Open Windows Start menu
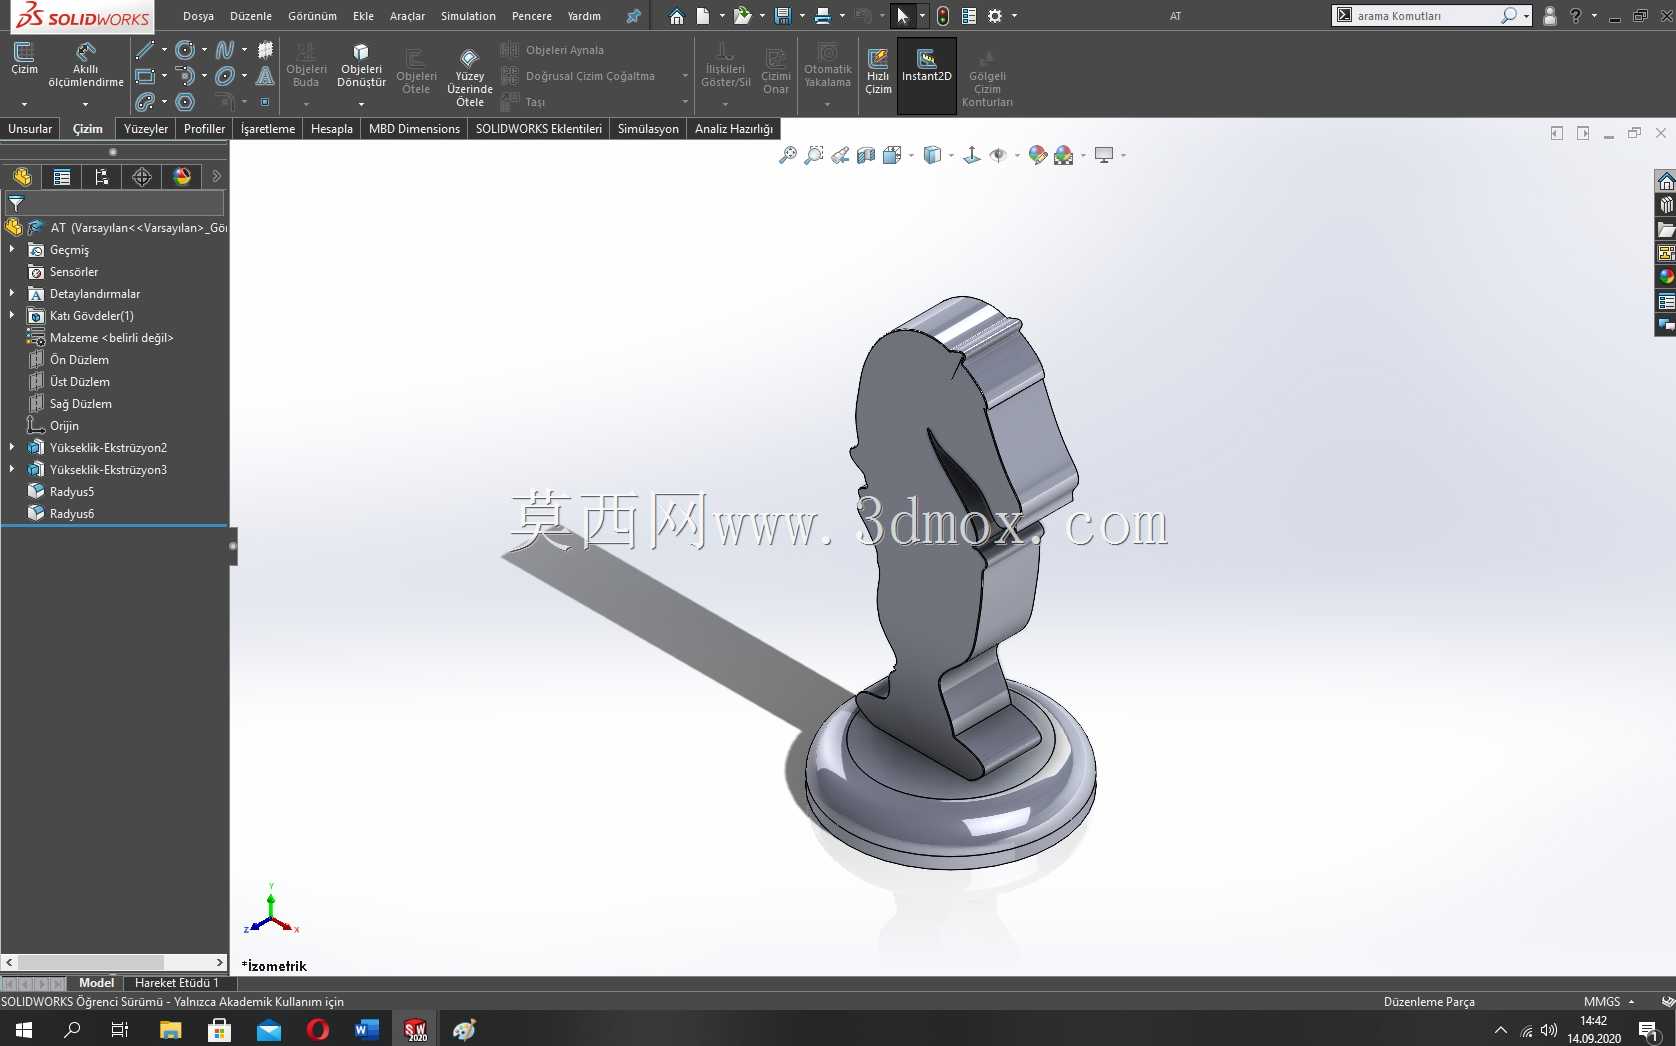The width and height of the screenshot is (1676, 1046). click(24, 1029)
